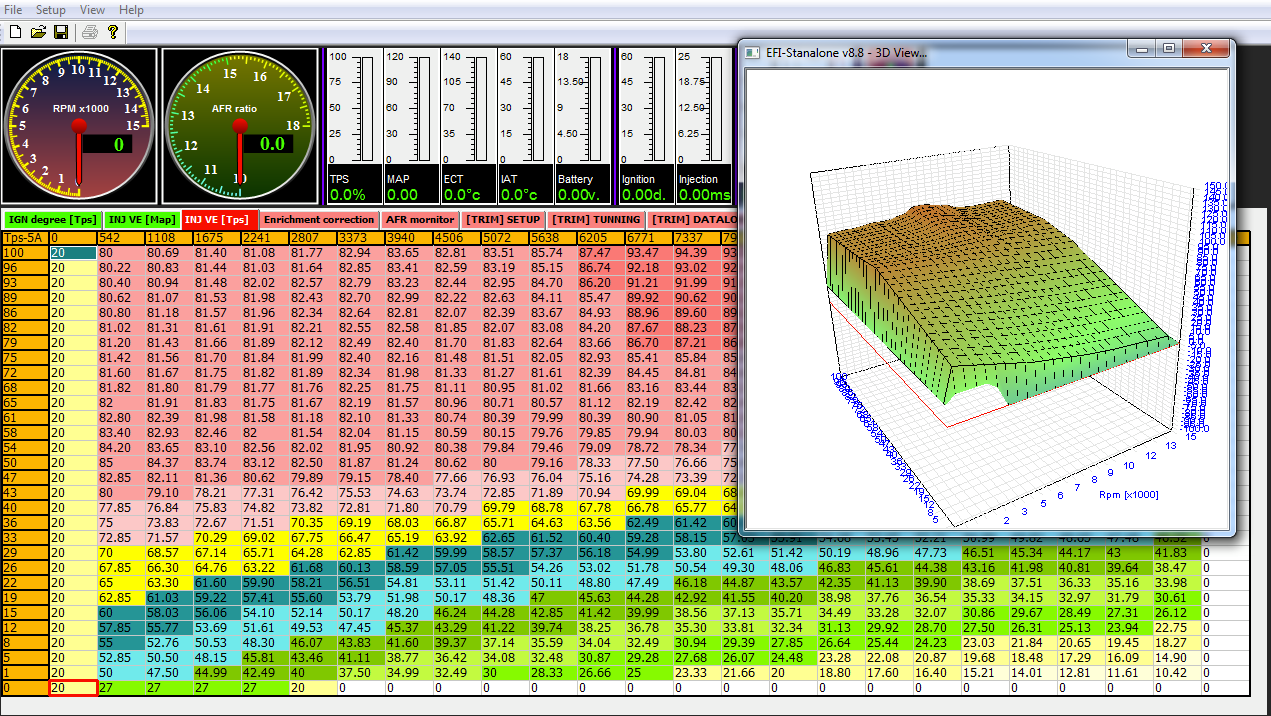Open the [TRIM] TUNNING tab

tap(597, 219)
